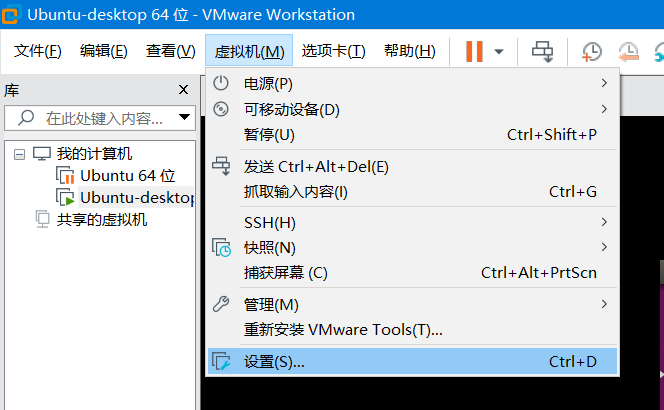
Task: Select 重新安装 VMware Tools(T)... entry
Action: [x=412, y=330]
